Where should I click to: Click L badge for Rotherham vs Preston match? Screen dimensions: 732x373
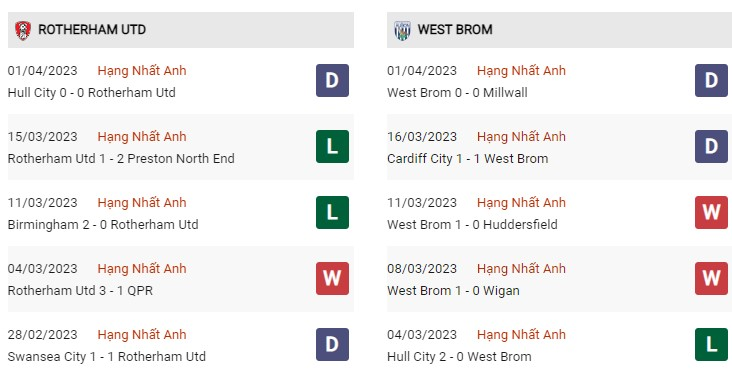(332, 147)
